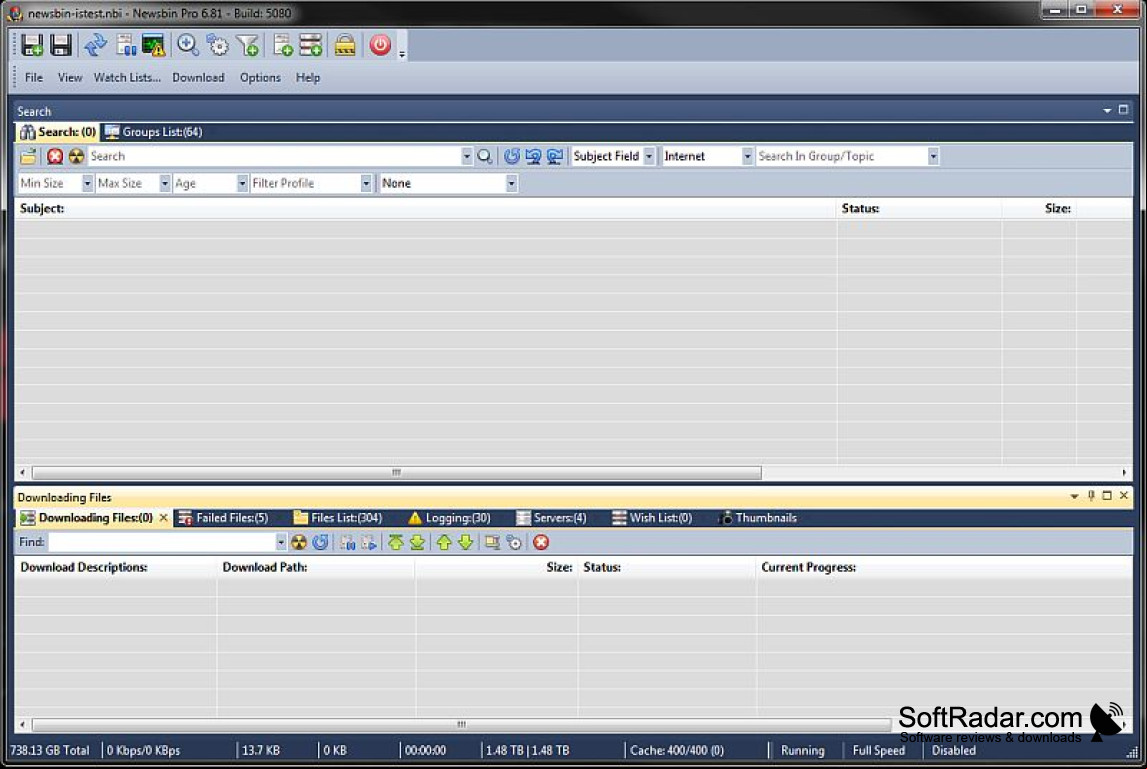
Task: Click the Full Speed status bar item
Action: pos(879,751)
